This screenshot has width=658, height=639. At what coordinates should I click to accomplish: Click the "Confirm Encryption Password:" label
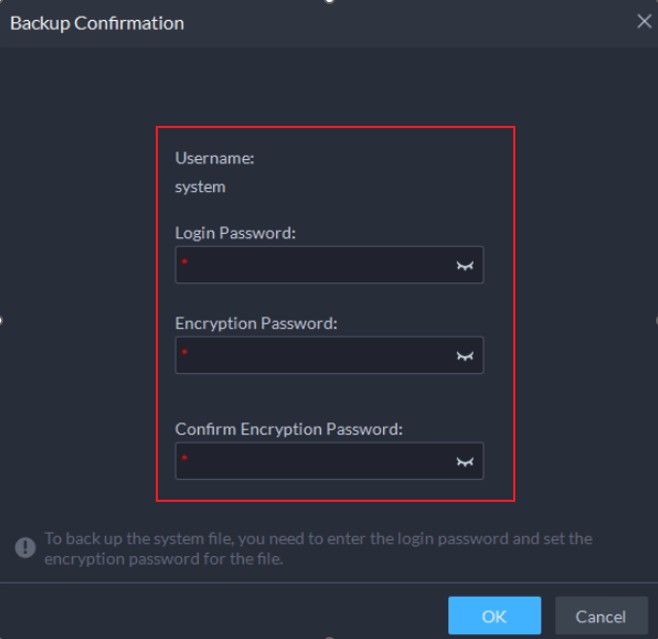coord(288,429)
